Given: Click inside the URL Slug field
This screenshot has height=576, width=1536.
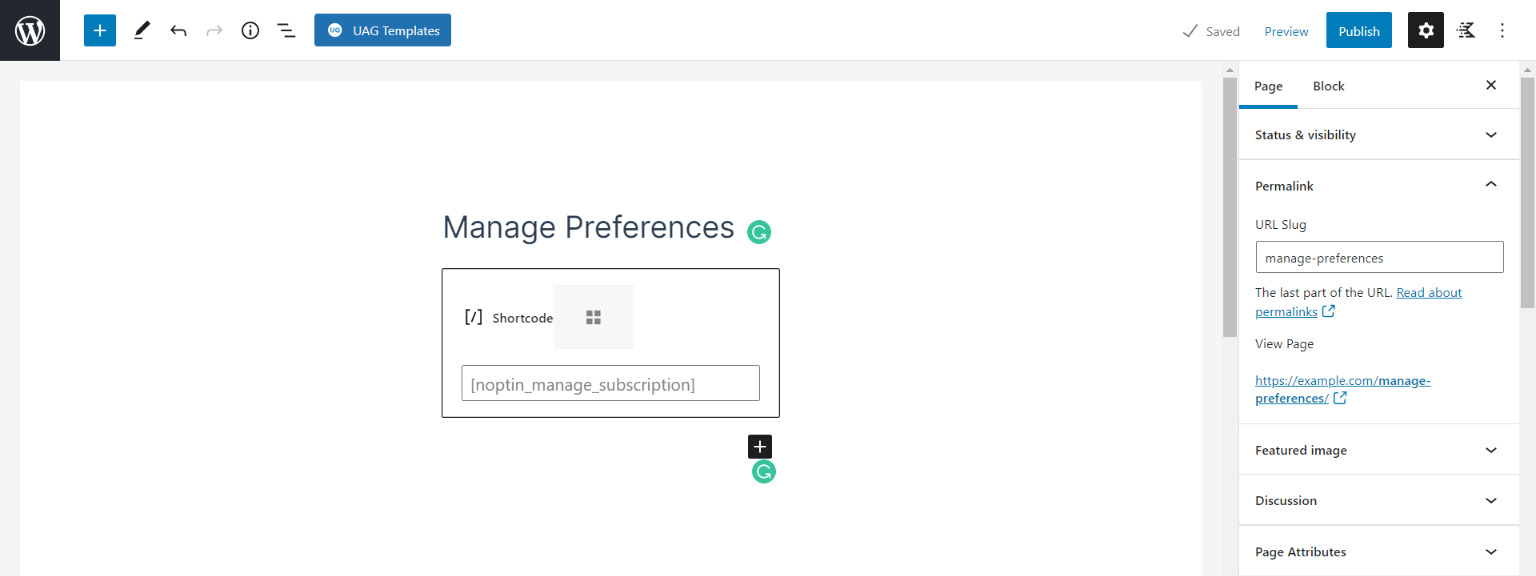Looking at the screenshot, I should [1378, 257].
